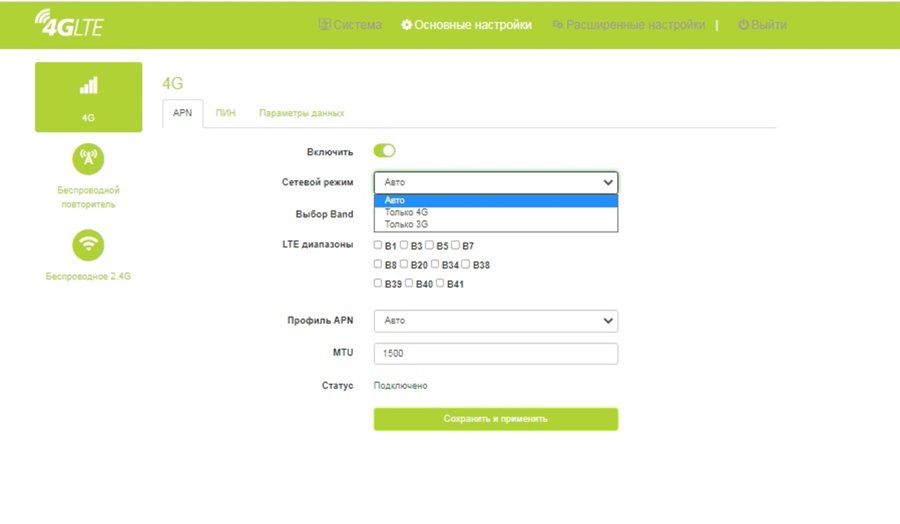The image size is (900, 524).
Task: Click the power icon beside Выйти
Action: pyautogui.click(x=743, y=24)
